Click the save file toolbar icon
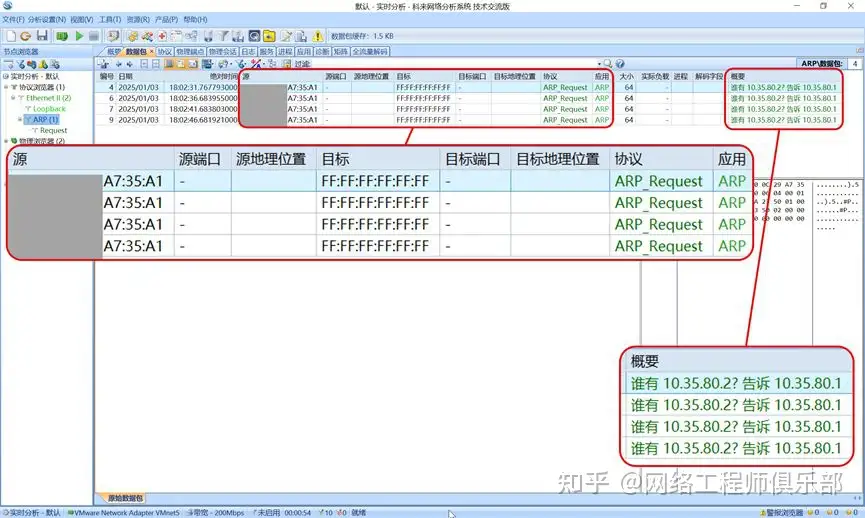This screenshot has width=865, height=518. pyautogui.click(x=42, y=36)
